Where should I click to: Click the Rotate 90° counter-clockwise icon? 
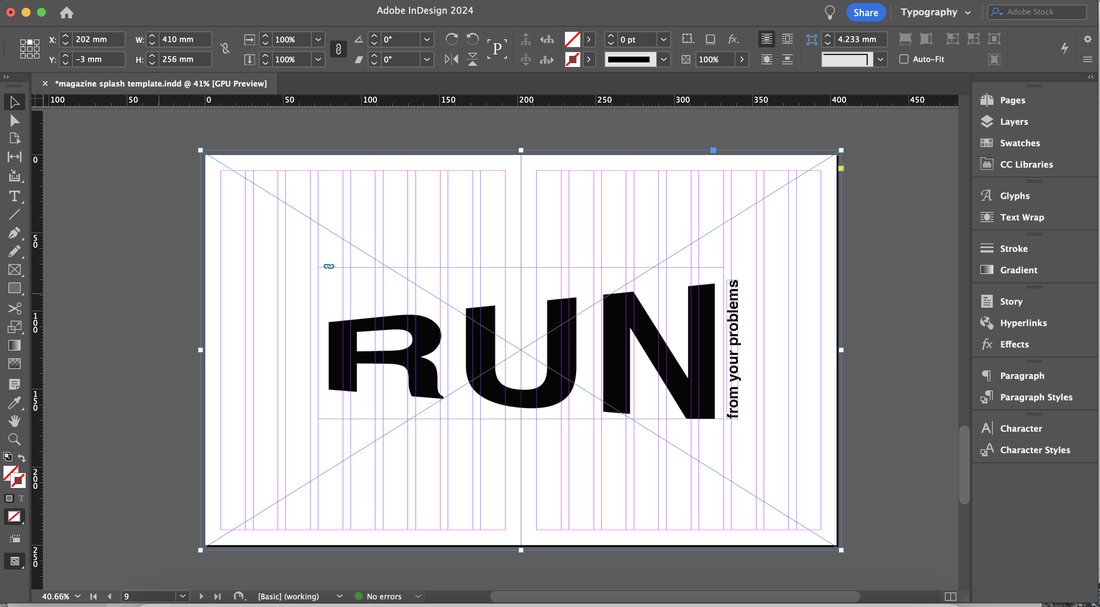point(473,39)
